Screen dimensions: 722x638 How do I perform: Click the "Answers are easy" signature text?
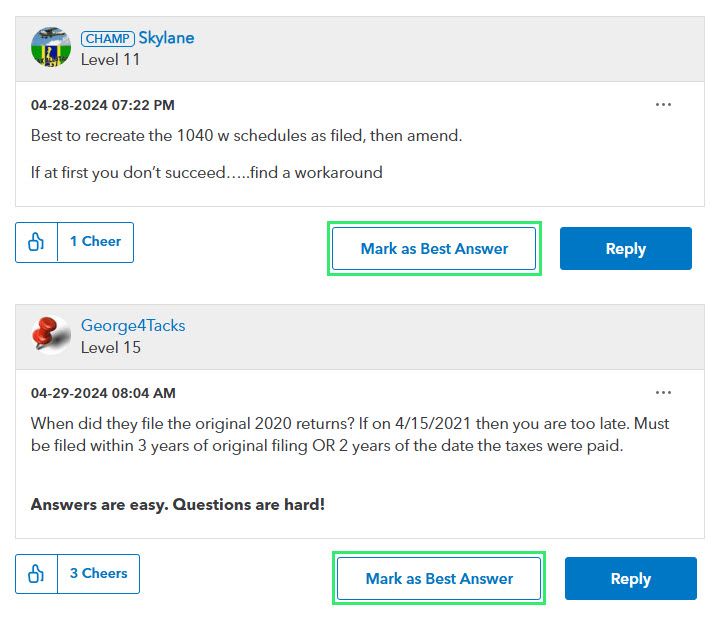pos(178,504)
